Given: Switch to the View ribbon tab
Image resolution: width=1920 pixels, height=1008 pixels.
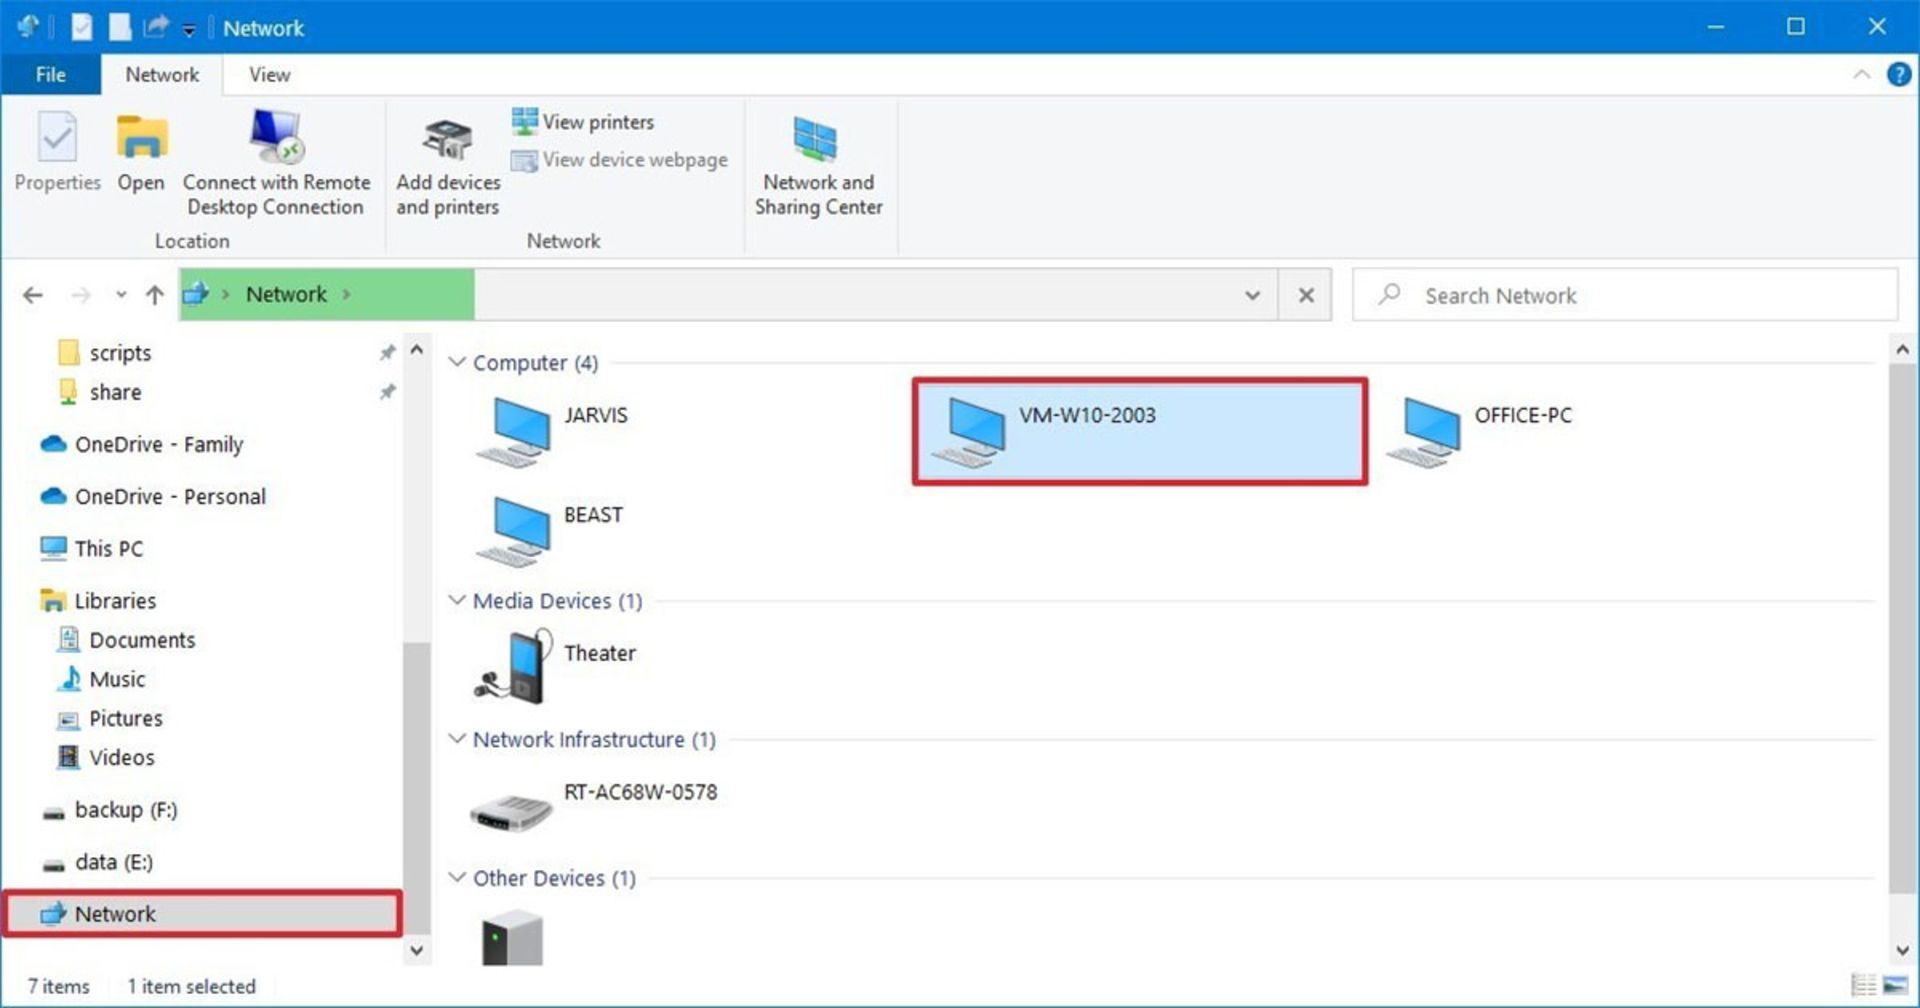Looking at the screenshot, I should [269, 75].
